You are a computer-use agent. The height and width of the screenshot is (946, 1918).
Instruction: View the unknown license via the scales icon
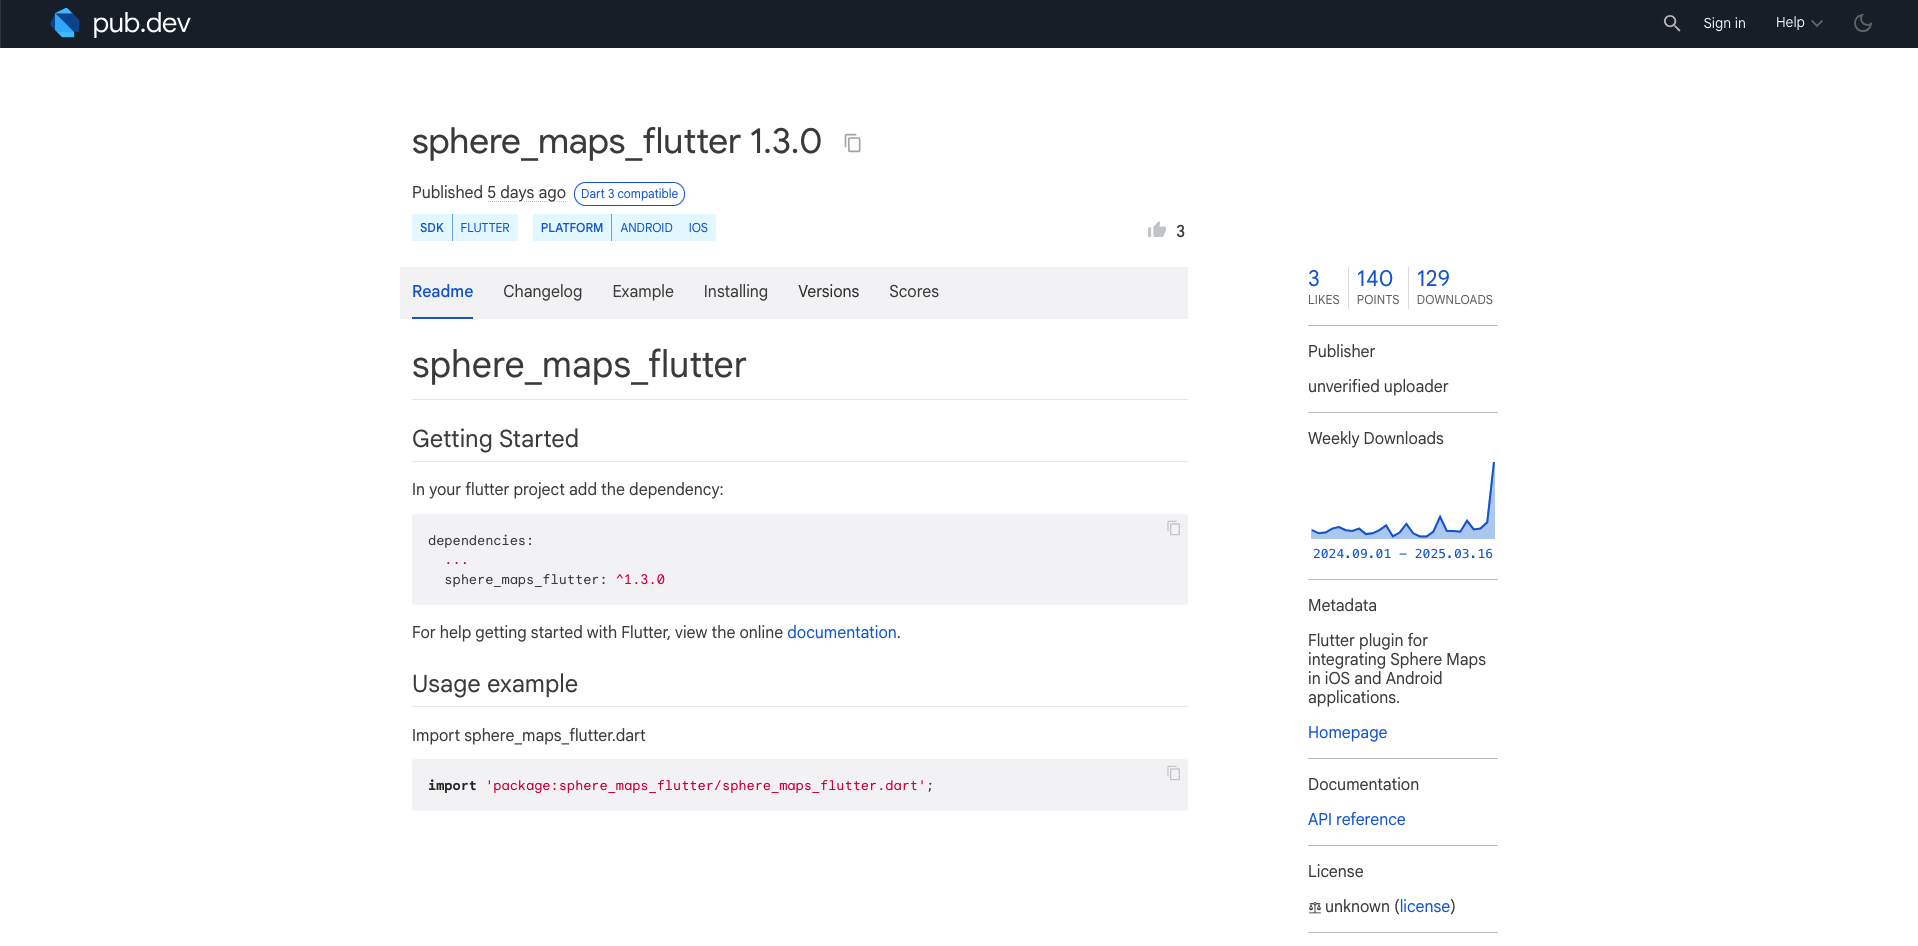1313,907
